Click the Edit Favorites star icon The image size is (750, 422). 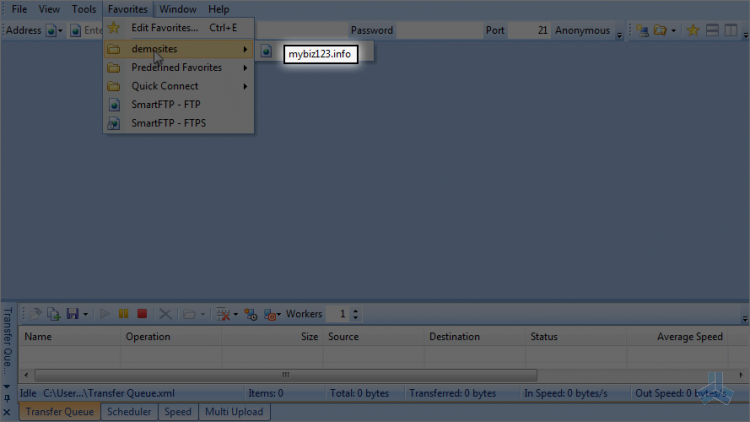point(114,28)
